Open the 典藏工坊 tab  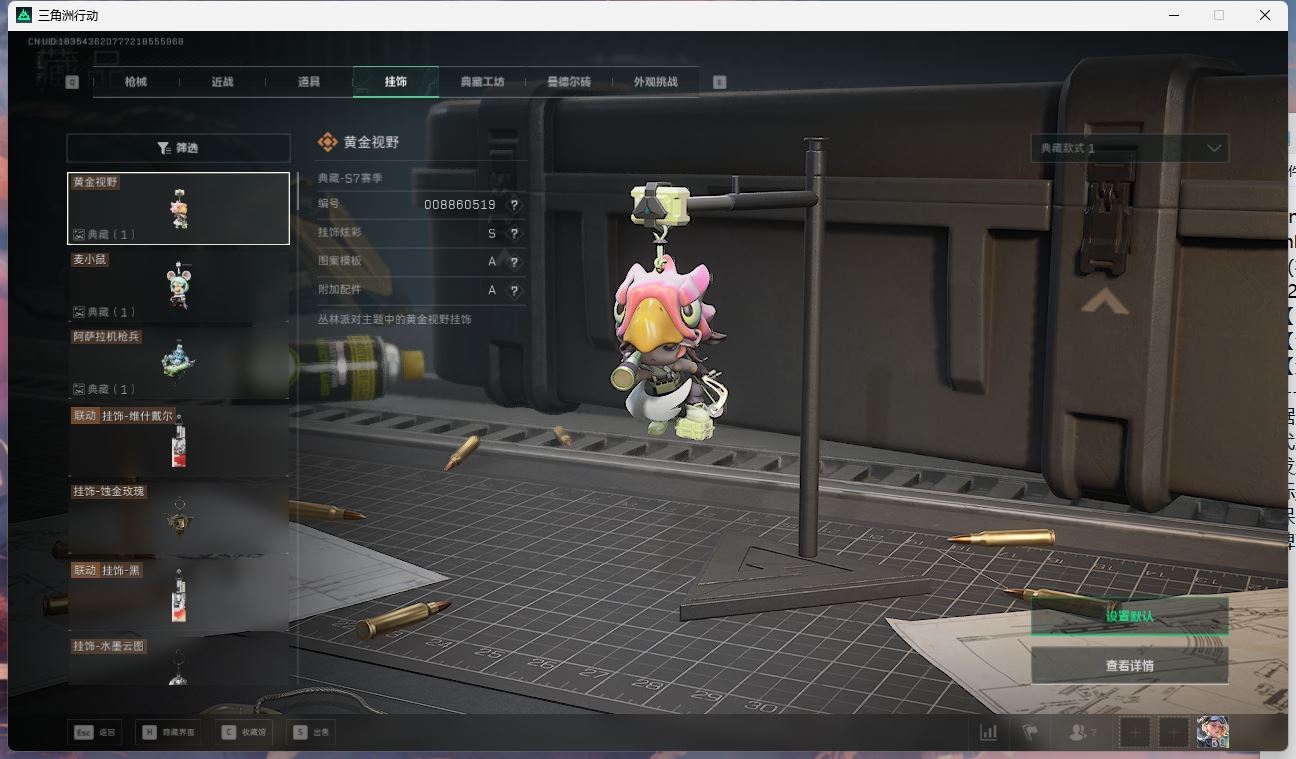point(482,82)
